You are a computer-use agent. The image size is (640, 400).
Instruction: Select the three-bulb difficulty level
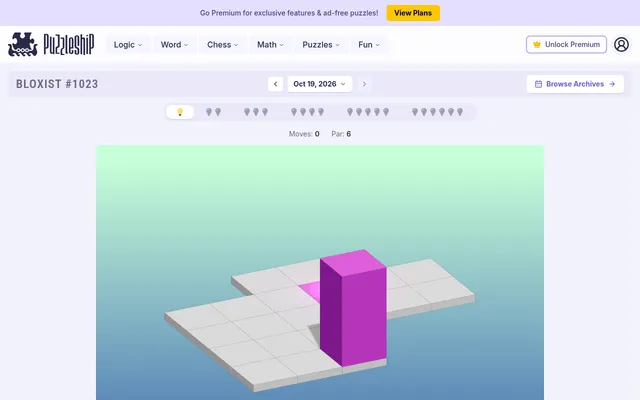[256, 112]
